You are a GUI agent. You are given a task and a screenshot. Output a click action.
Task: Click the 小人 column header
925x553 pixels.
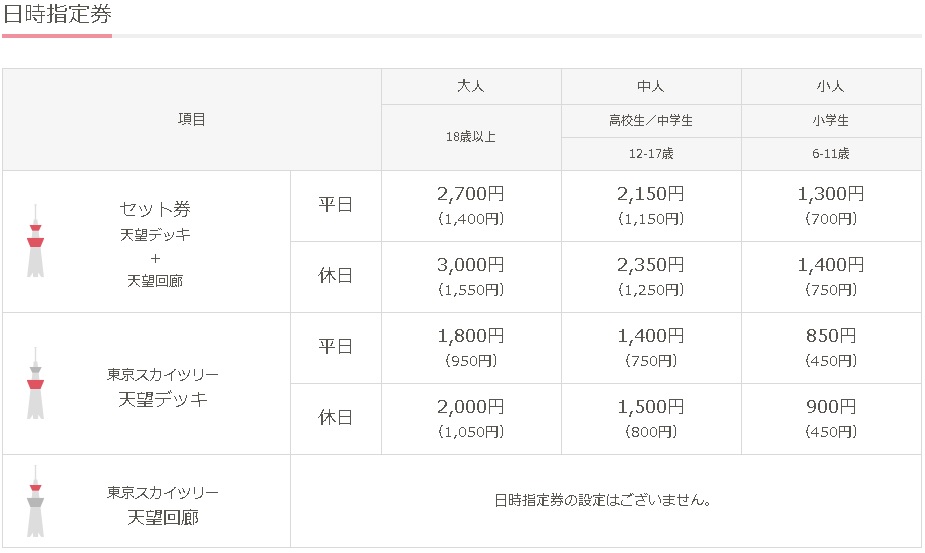point(831,86)
